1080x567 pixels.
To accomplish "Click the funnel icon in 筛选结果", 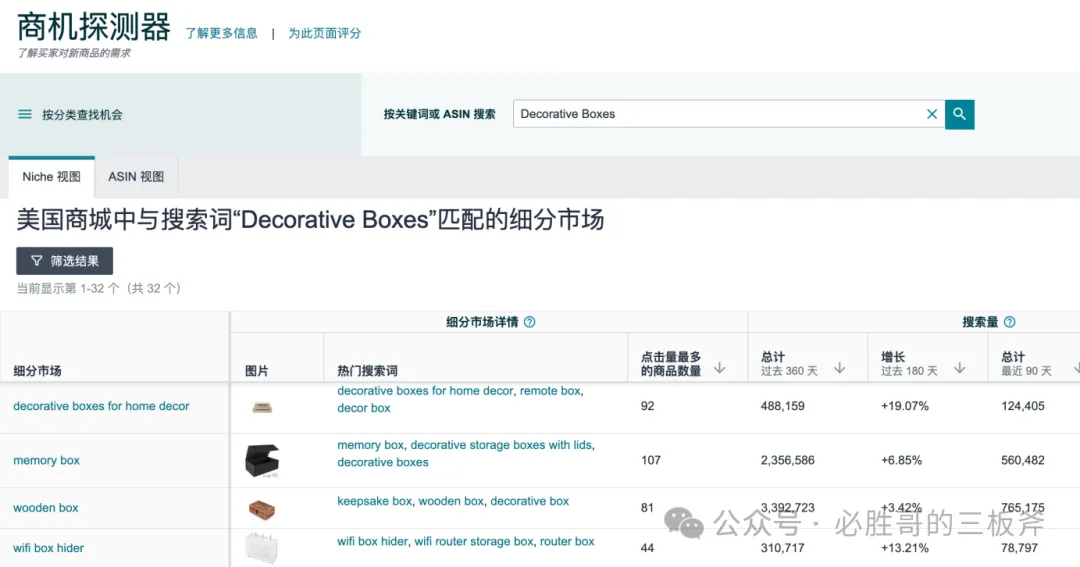I will pos(37,261).
